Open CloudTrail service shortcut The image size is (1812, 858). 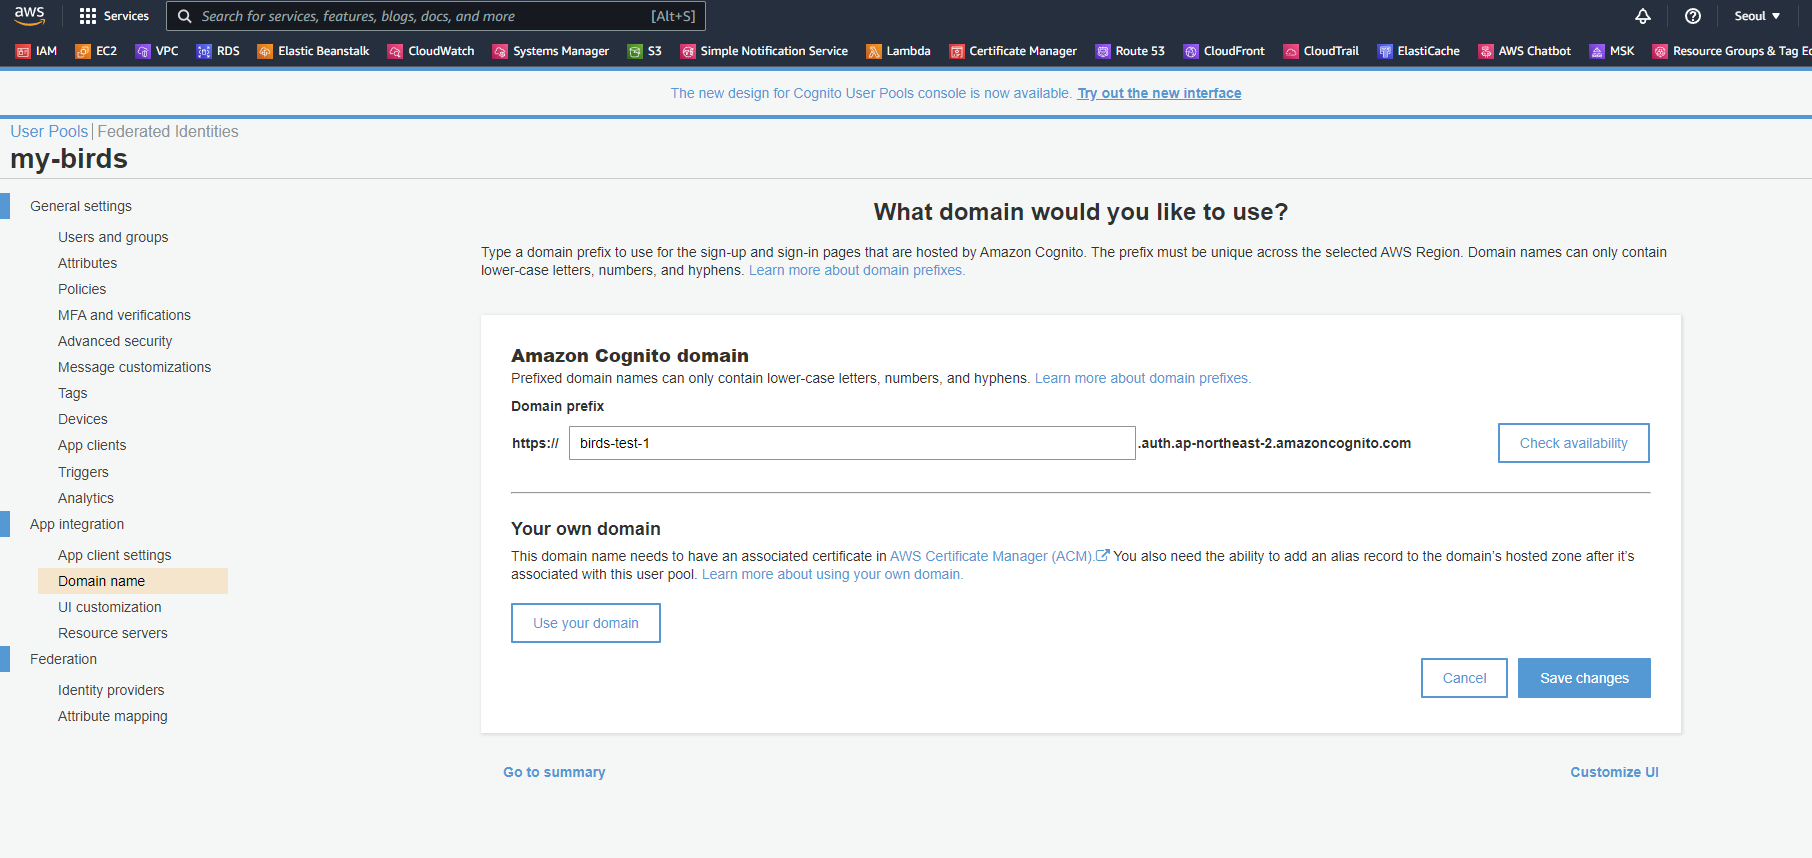[1321, 51]
